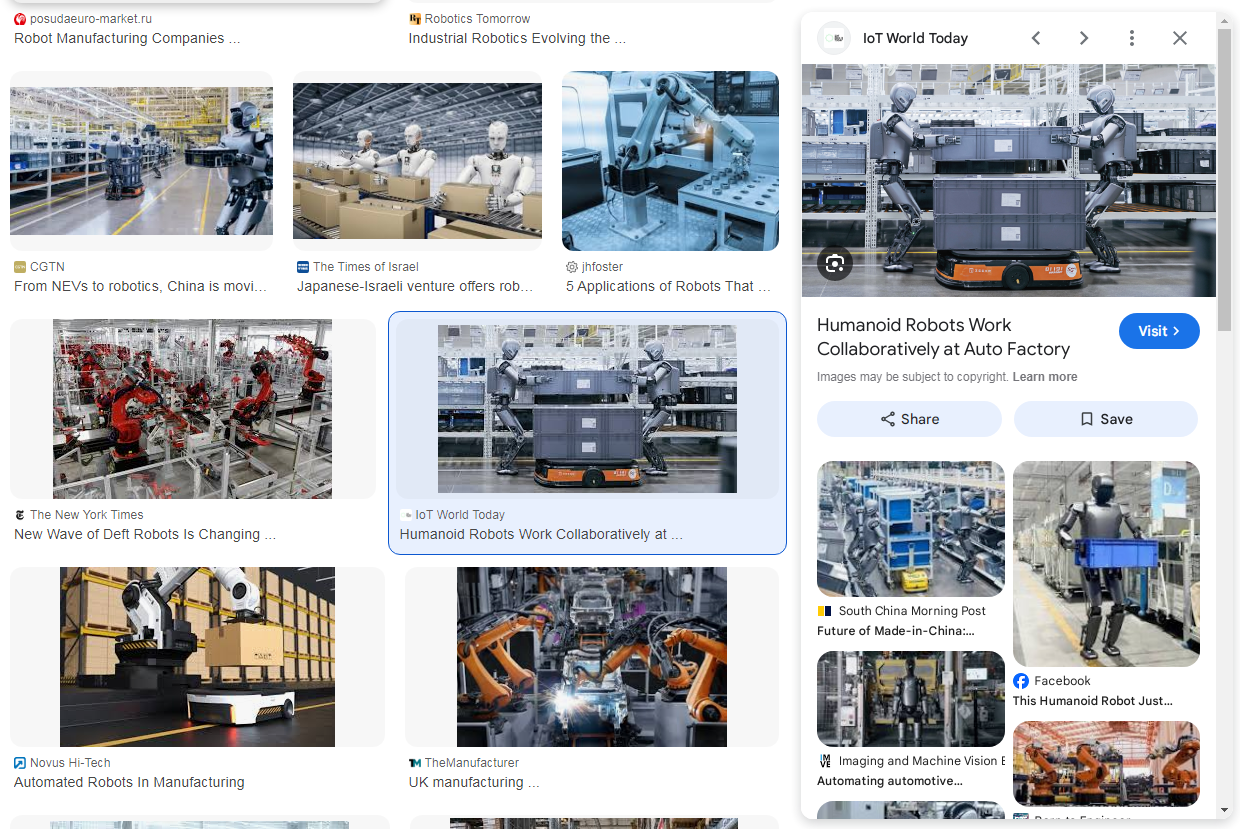Open 'New Wave of Deft Robots Is Changing ...' title
This screenshot has width=1240, height=829.
click(145, 534)
